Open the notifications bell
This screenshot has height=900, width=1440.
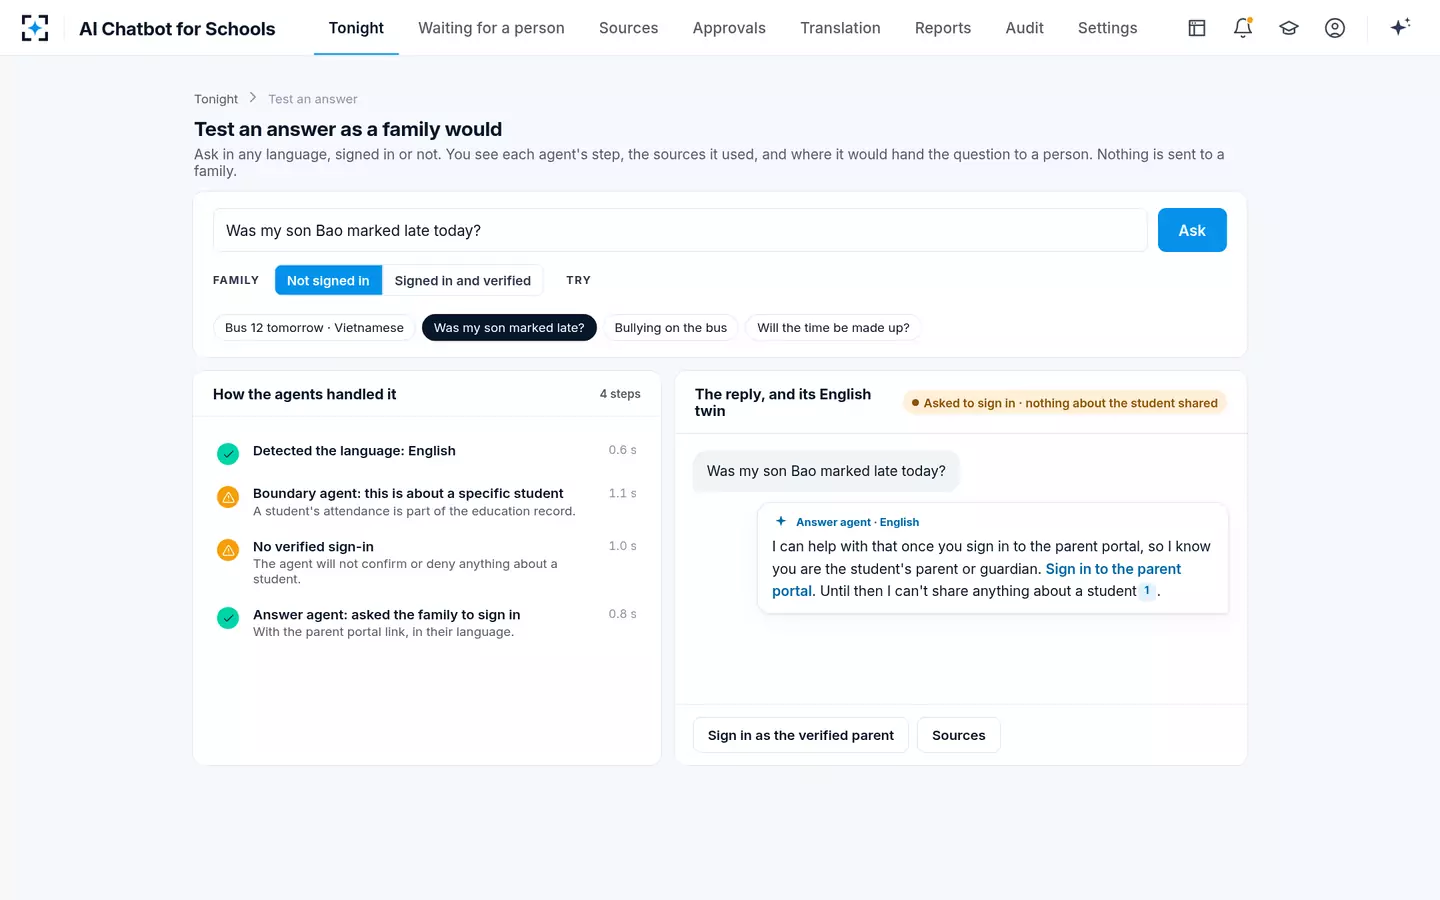(1243, 28)
